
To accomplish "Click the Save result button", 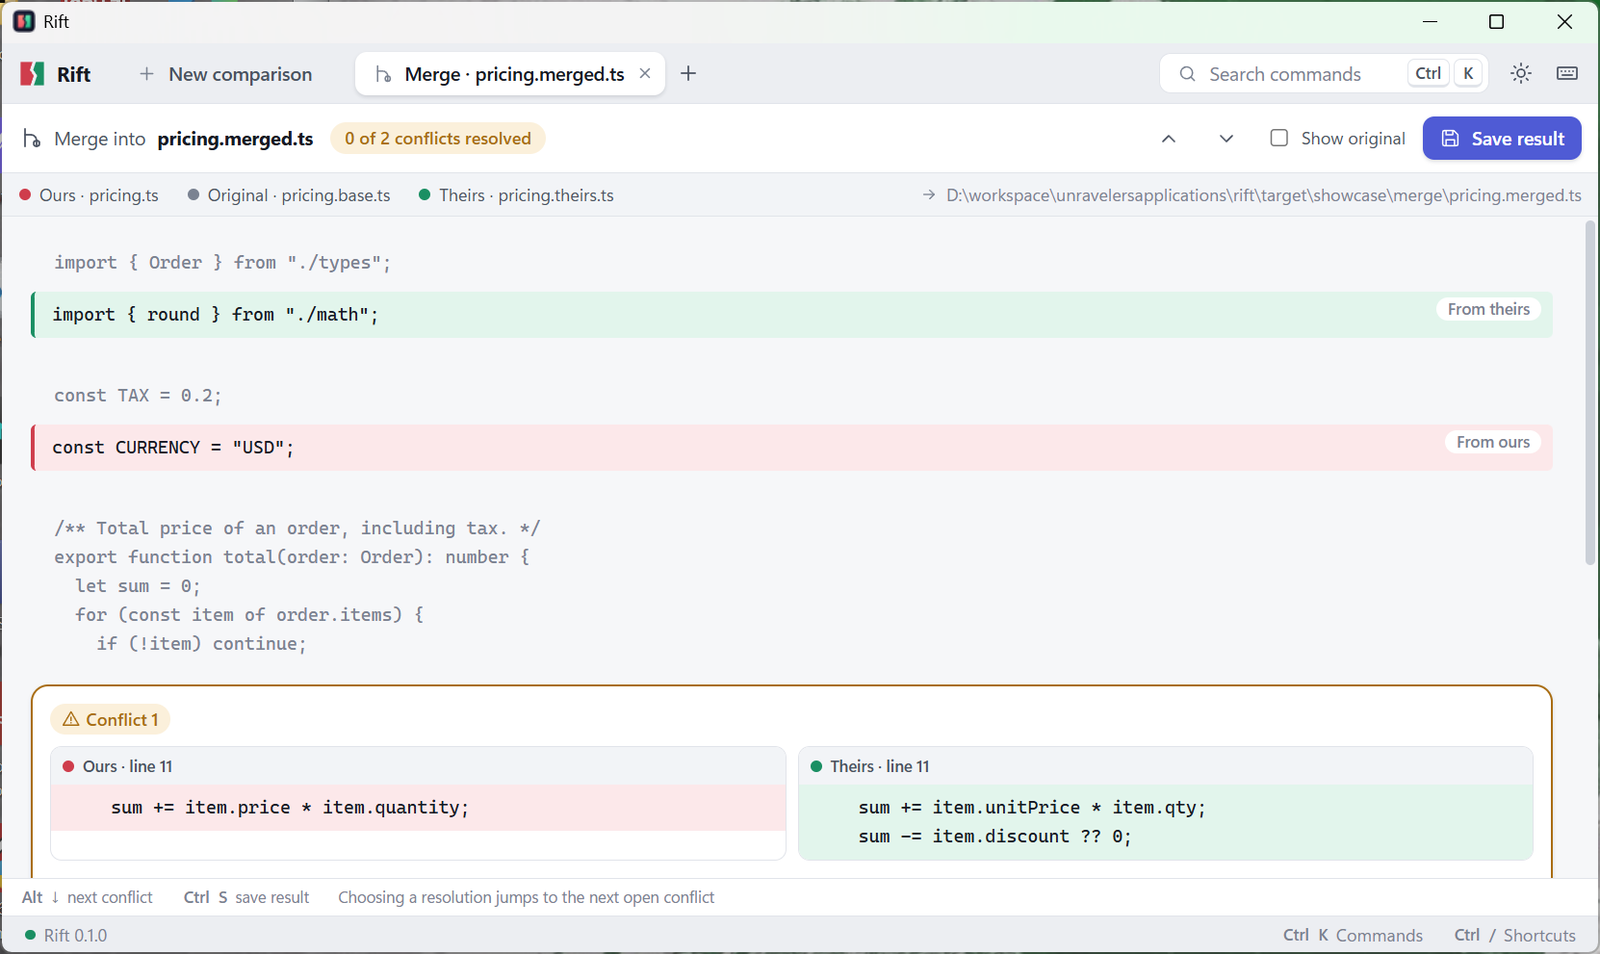I will tap(1502, 139).
